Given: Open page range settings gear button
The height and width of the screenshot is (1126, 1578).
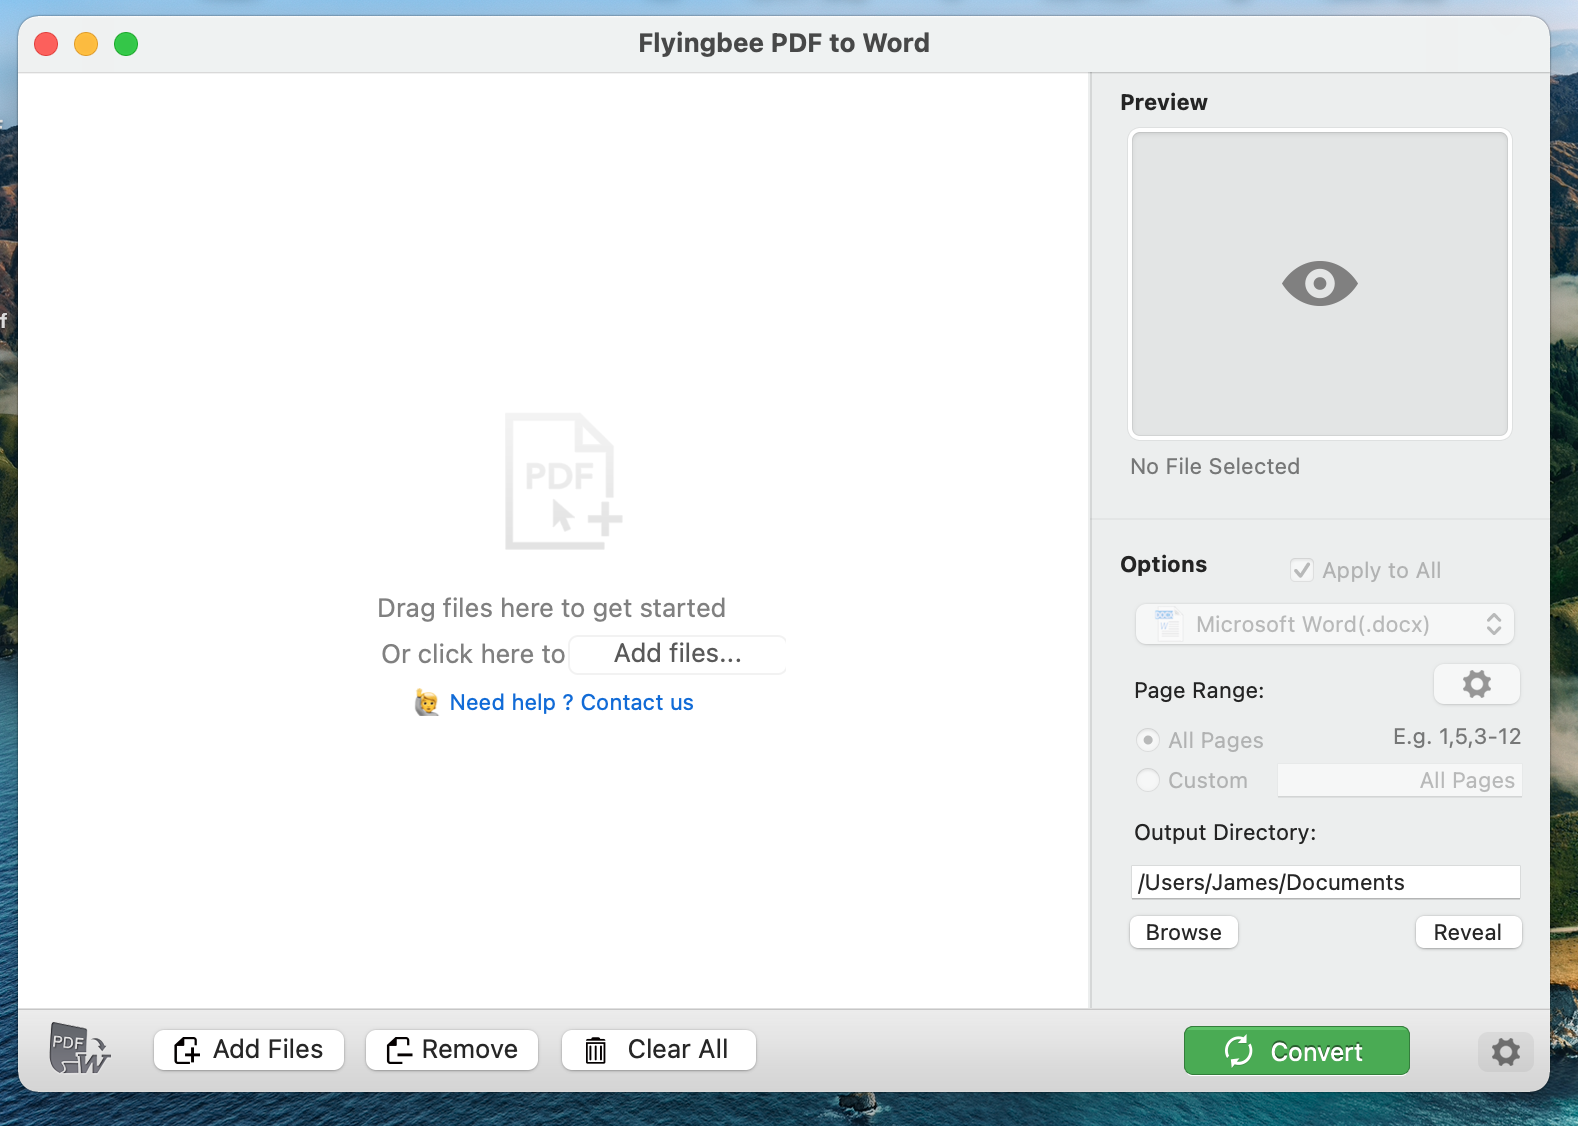Looking at the screenshot, I should [1476, 684].
